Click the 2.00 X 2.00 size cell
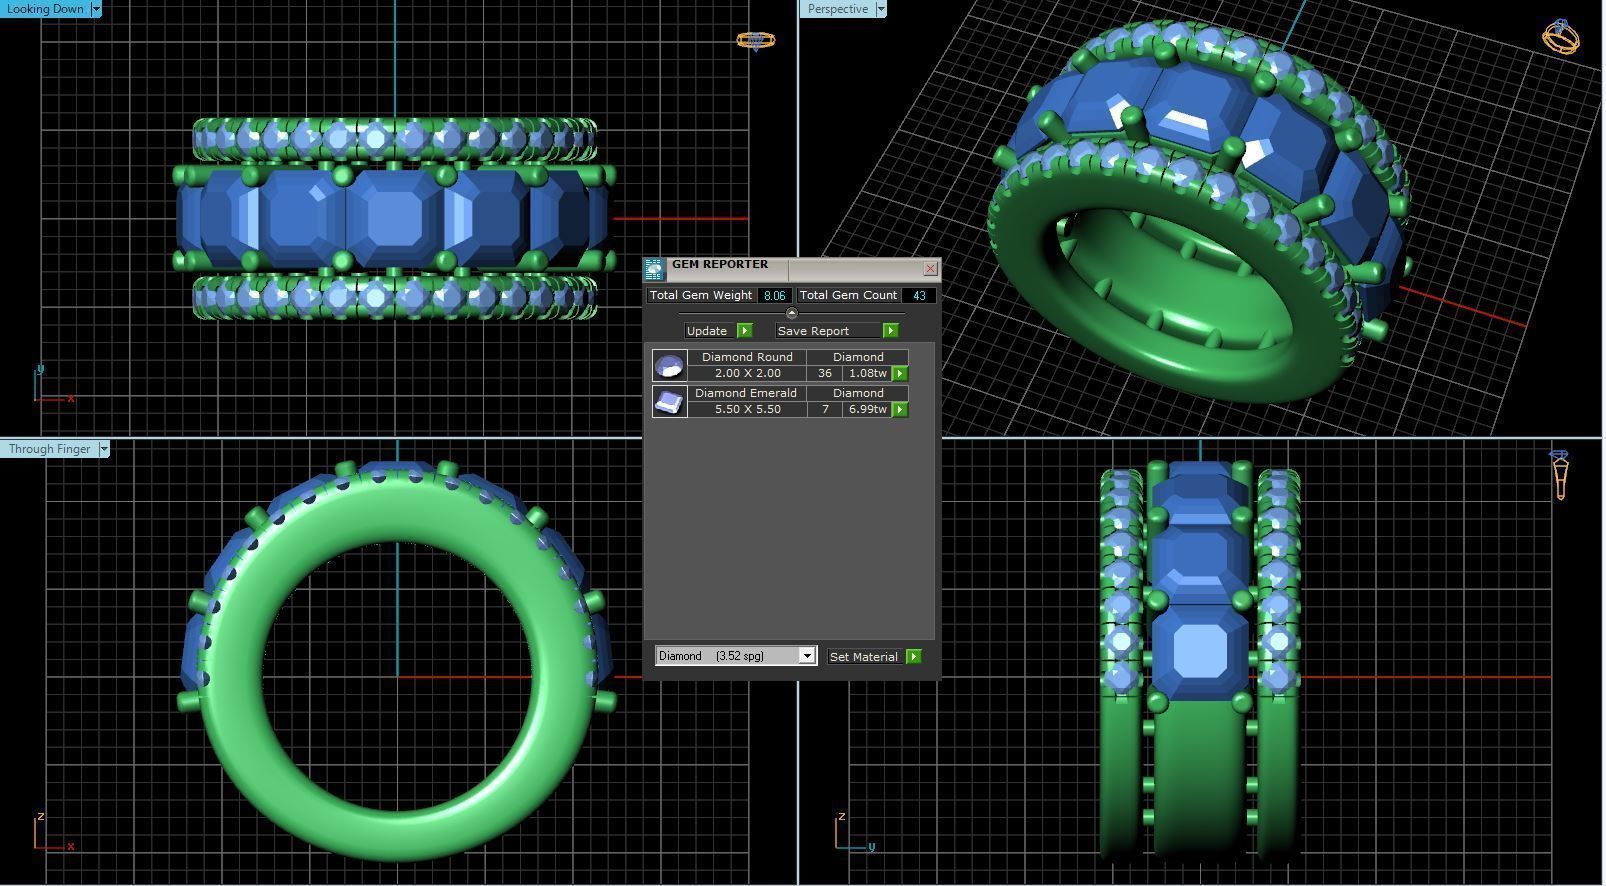Viewport: 1606px width, 886px height. (747, 373)
